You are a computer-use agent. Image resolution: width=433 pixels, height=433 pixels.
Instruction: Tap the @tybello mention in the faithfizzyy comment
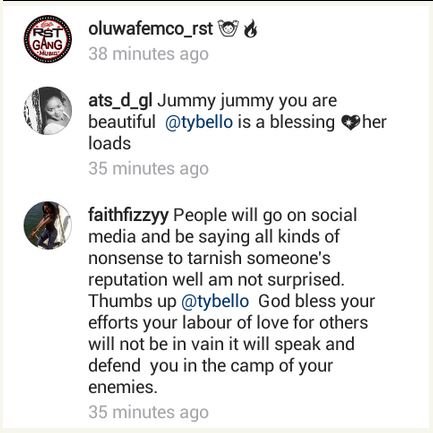pos(215,301)
